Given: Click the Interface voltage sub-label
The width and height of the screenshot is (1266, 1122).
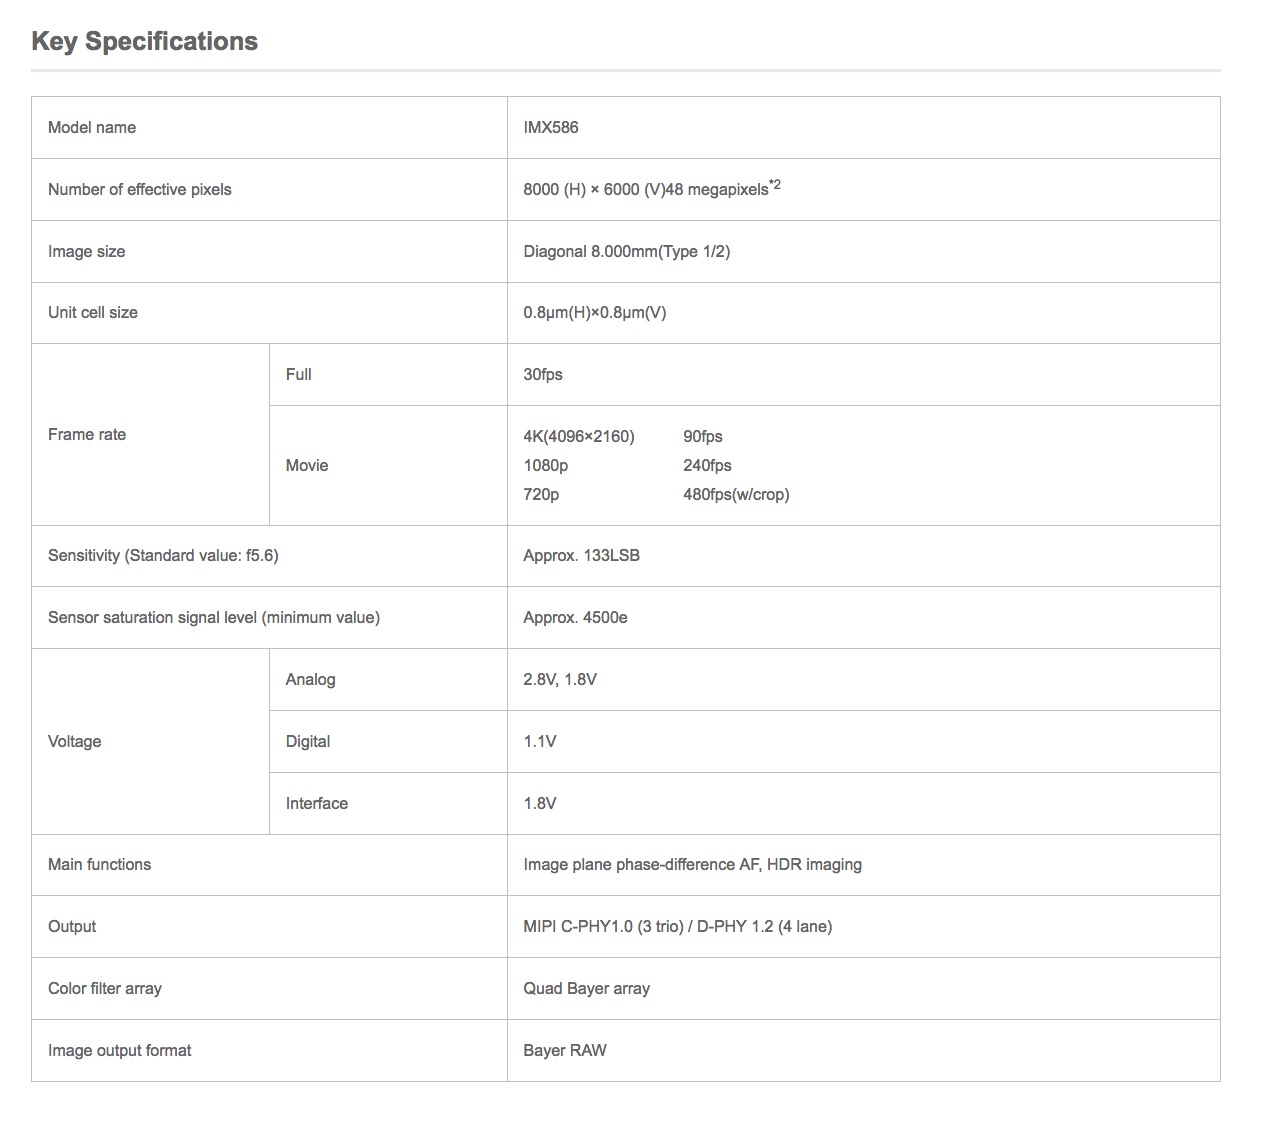Looking at the screenshot, I should click(x=317, y=803).
